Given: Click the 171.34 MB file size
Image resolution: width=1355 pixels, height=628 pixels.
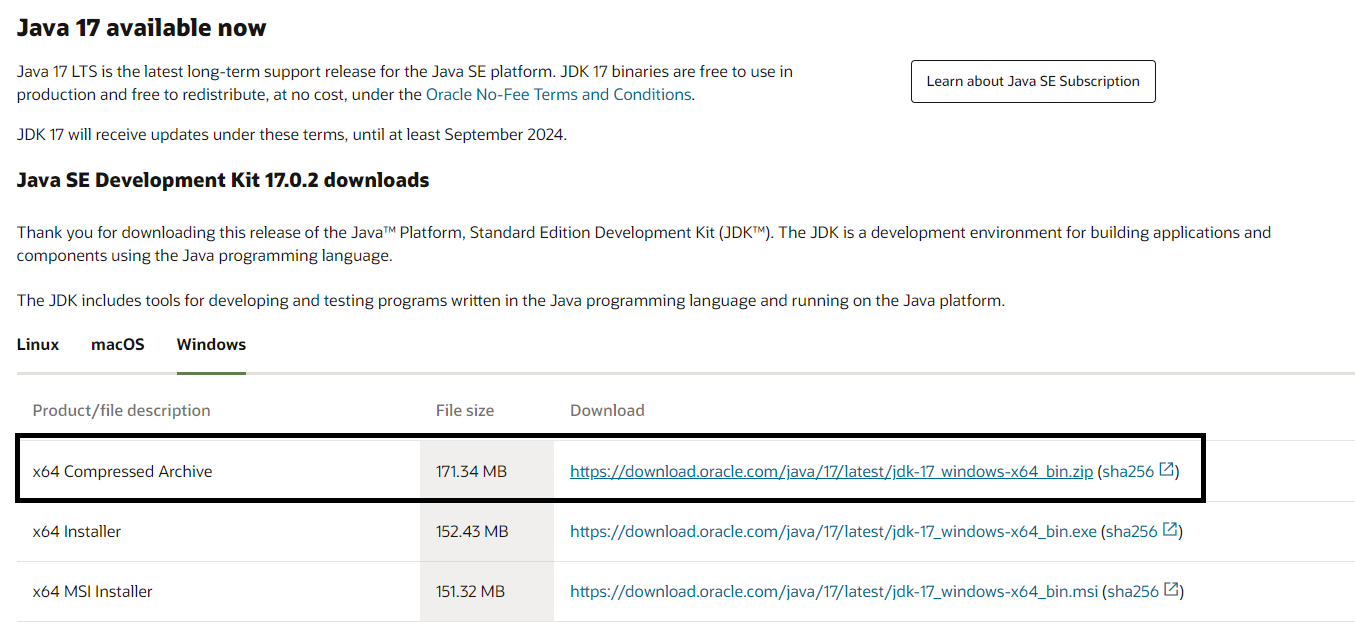Looking at the screenshot, I should pos(472,471).
